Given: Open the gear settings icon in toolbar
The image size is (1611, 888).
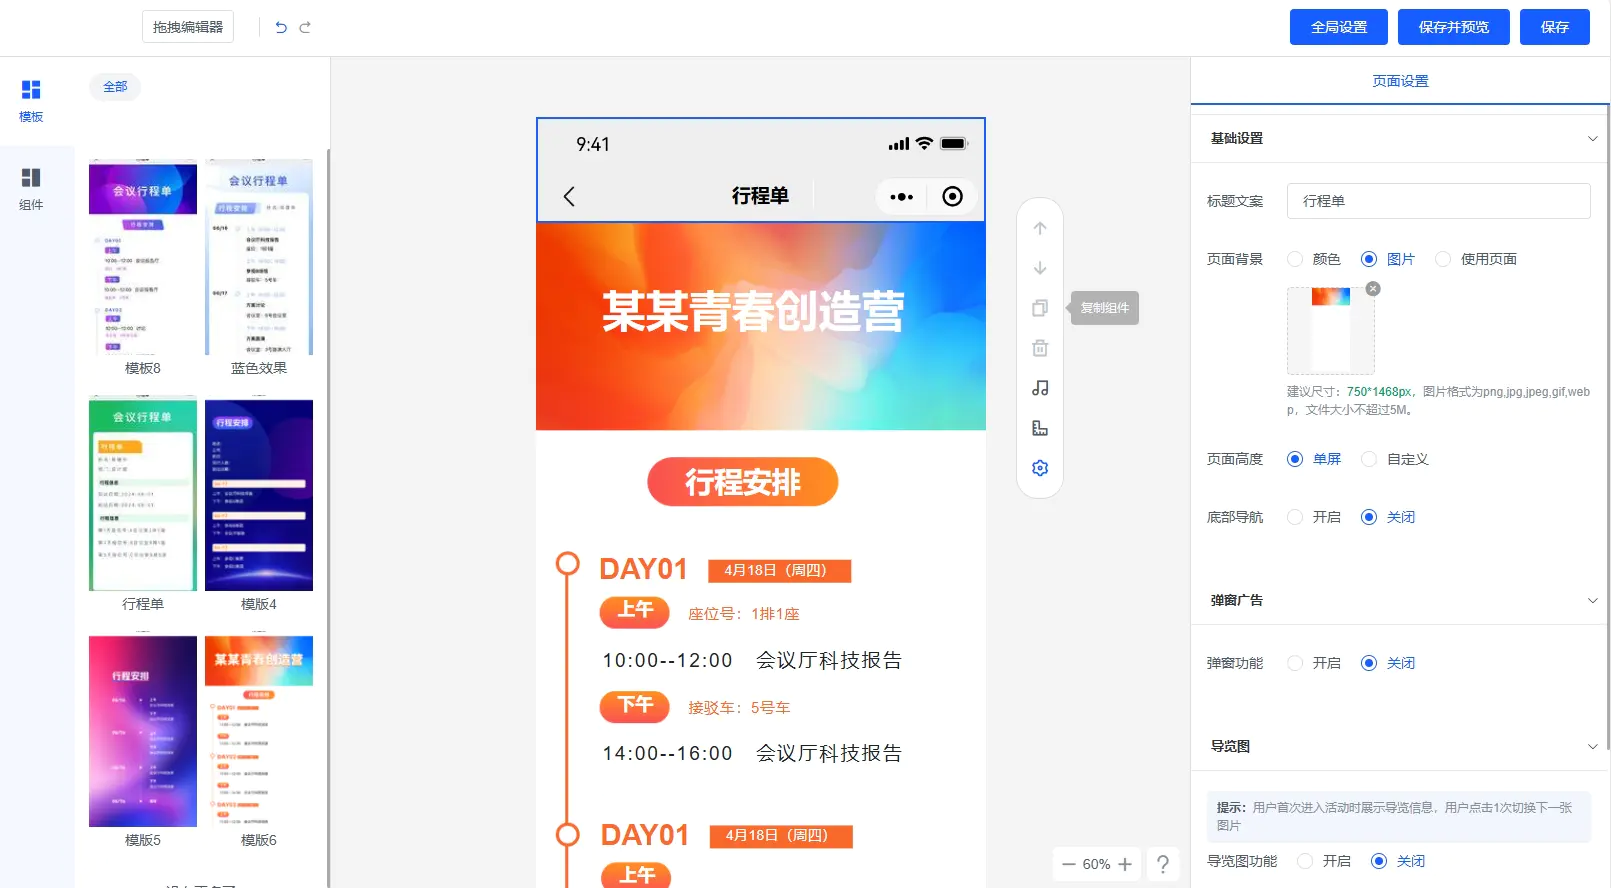Looking at the screenshot, I should point(1040,468).
